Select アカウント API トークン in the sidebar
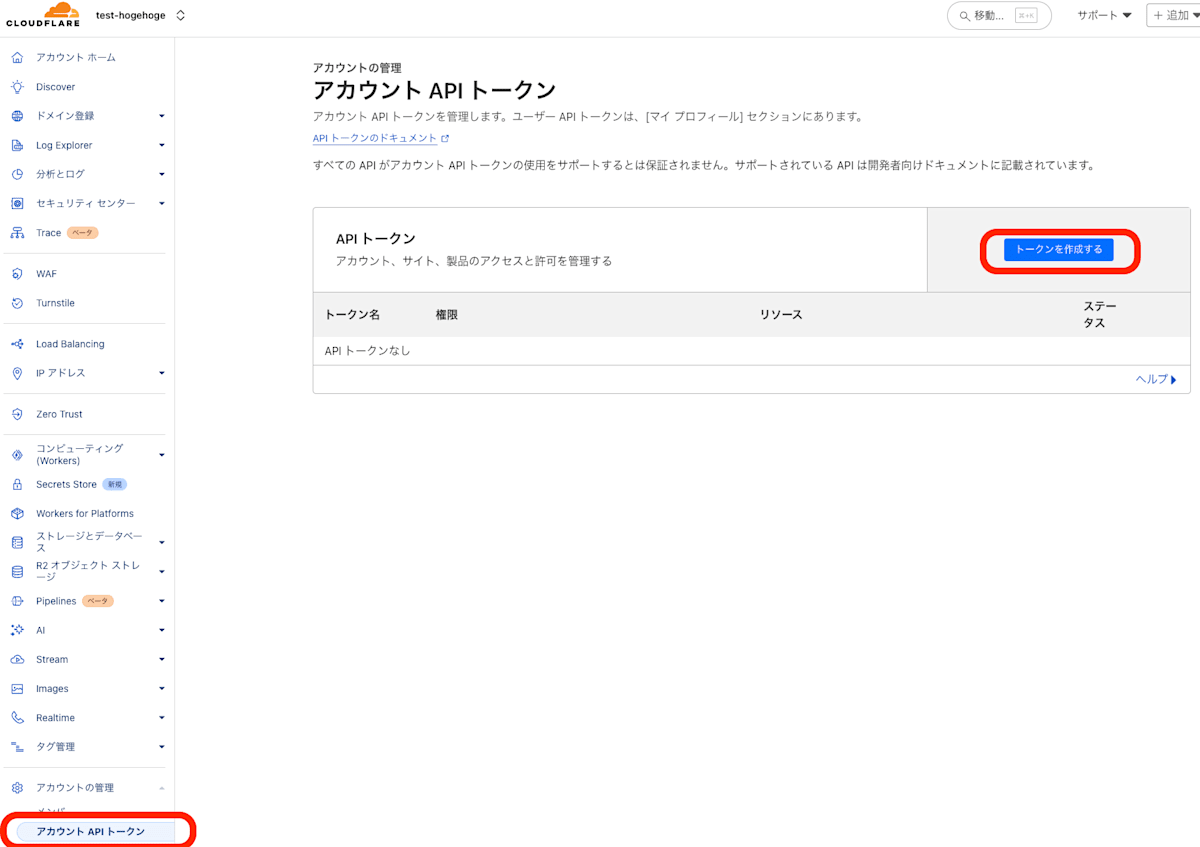 (95, 831)
